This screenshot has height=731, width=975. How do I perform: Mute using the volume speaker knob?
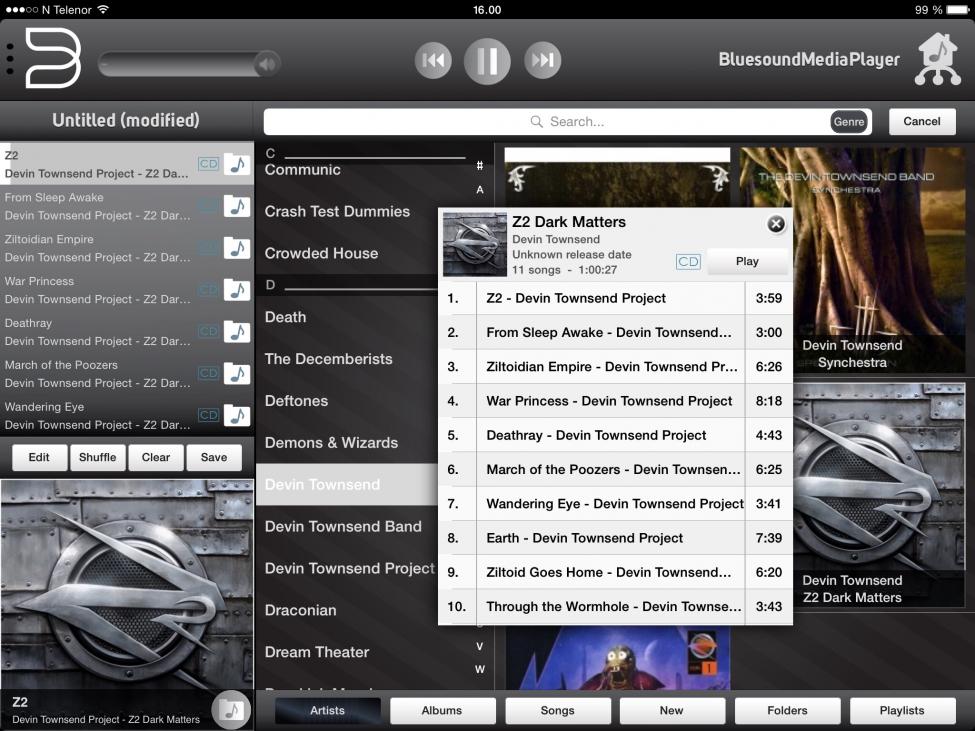[267, 63]
